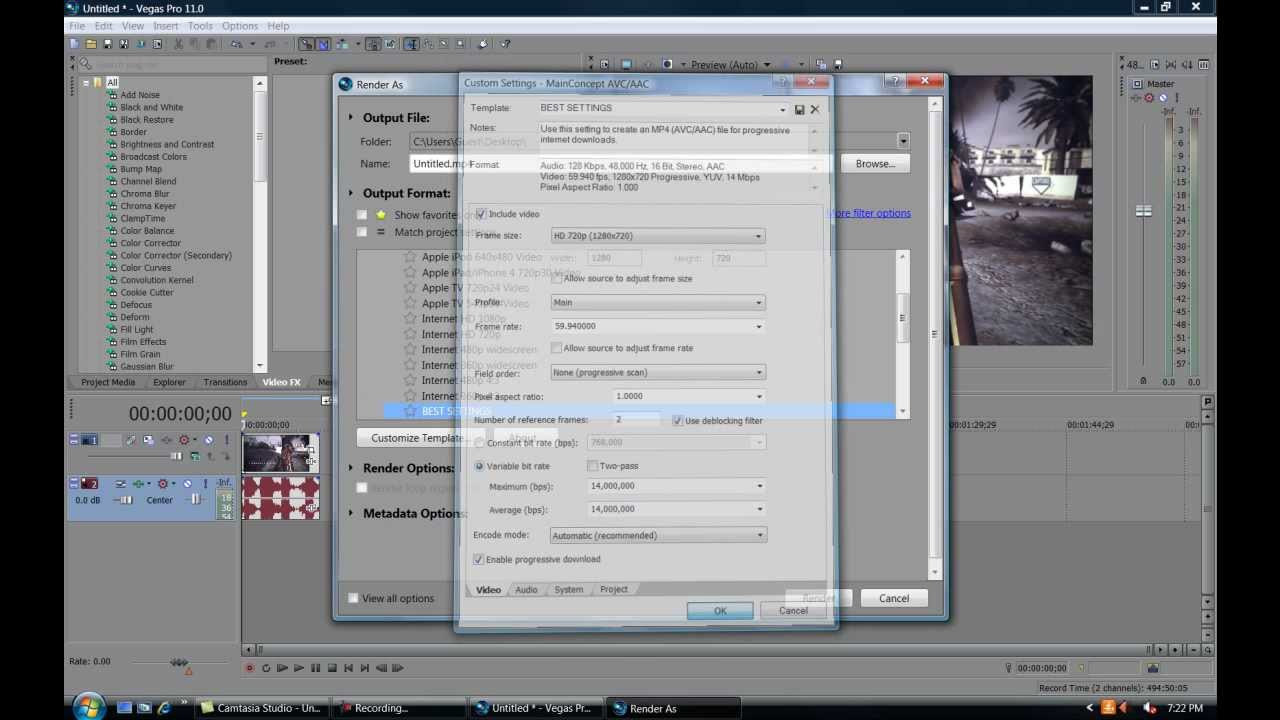Enable the Two-pass checkbox
The height and width of the screenshot is (720, 1280).
[592, 466]
